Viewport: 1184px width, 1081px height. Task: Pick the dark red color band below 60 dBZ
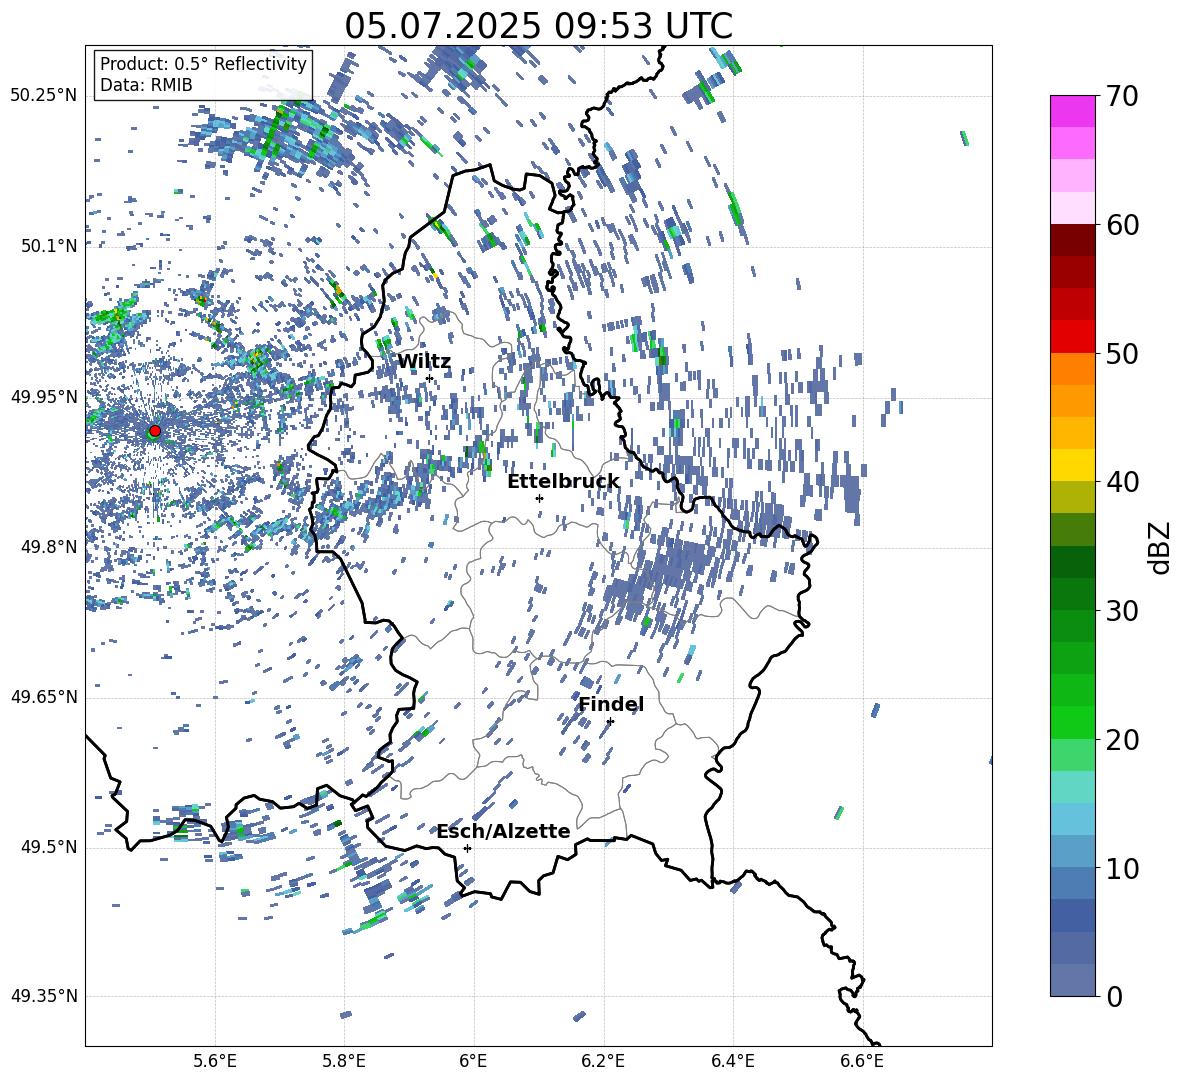(1072, 240)
